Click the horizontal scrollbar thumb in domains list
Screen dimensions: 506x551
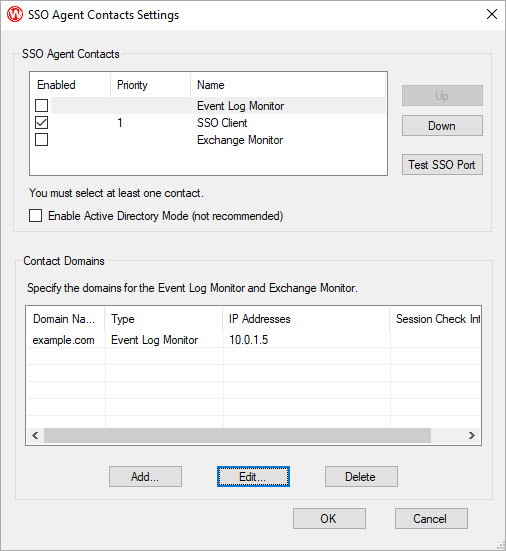[x=237, y=436]
